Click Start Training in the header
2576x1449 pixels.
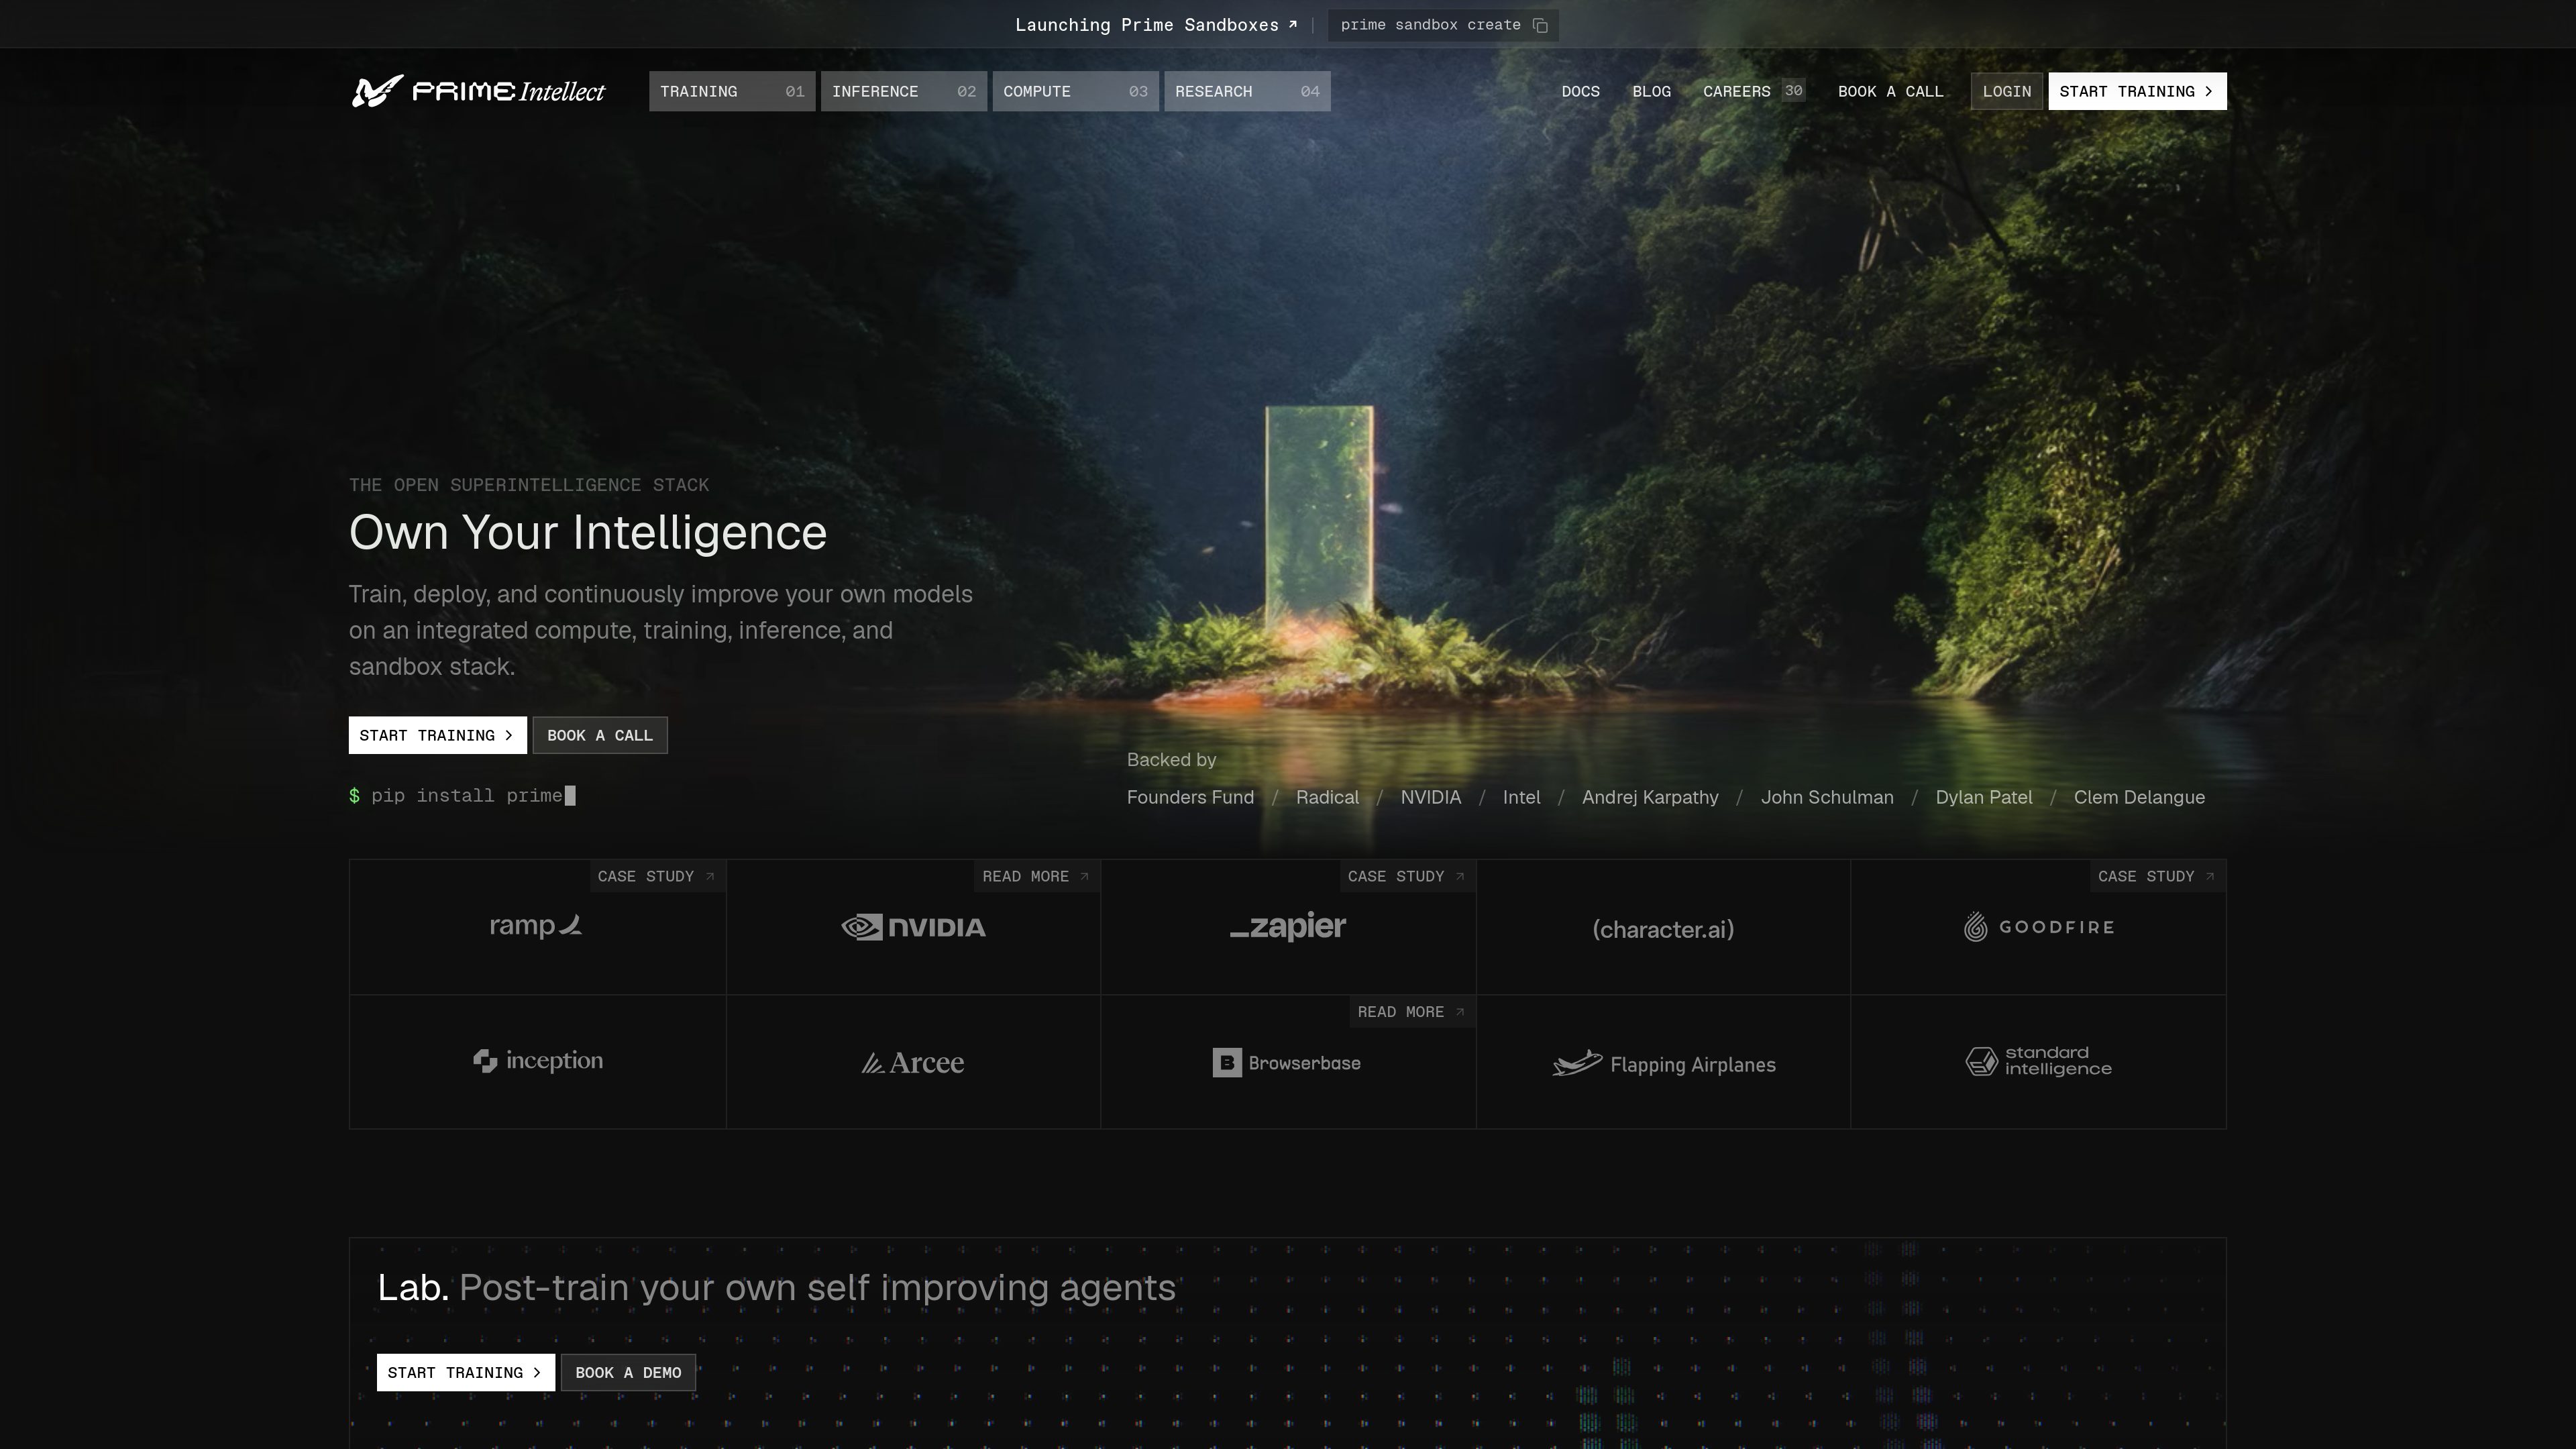click(2137, 91)
